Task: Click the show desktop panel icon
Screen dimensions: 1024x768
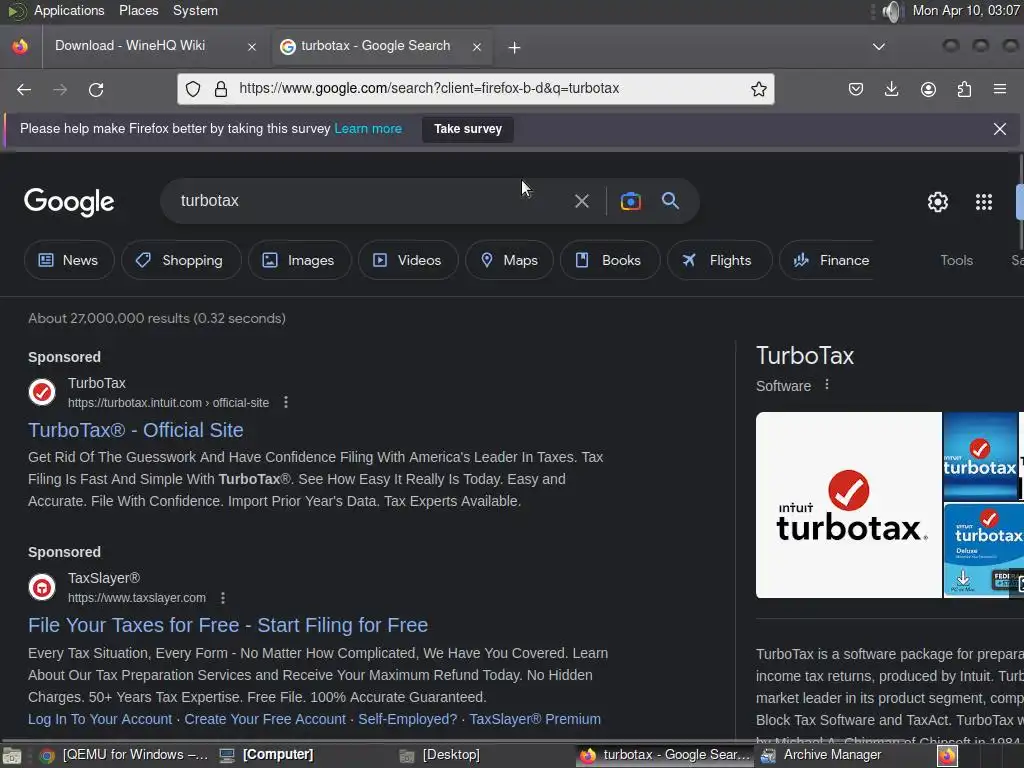Action: pyautogui.click(x=12, y=756)
